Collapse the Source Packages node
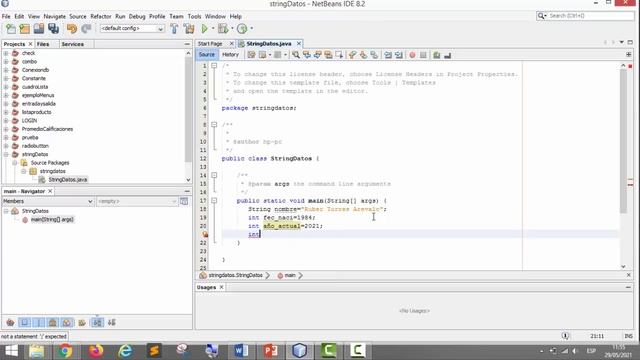 15,163
